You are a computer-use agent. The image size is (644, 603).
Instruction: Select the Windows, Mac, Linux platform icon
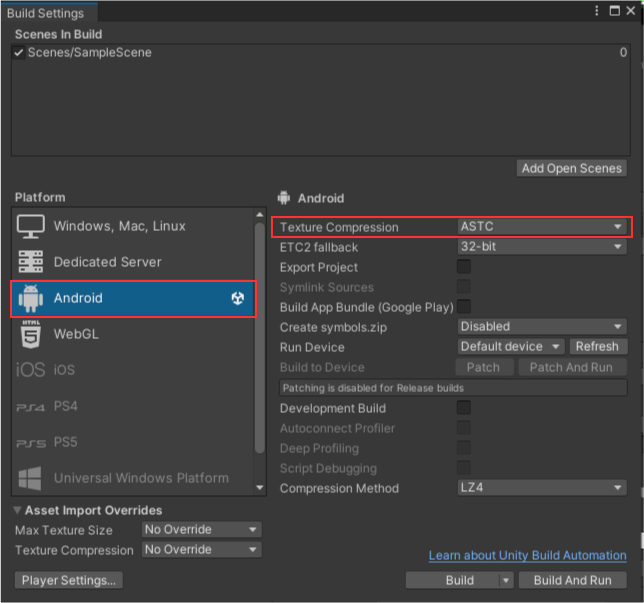(30, 226)
